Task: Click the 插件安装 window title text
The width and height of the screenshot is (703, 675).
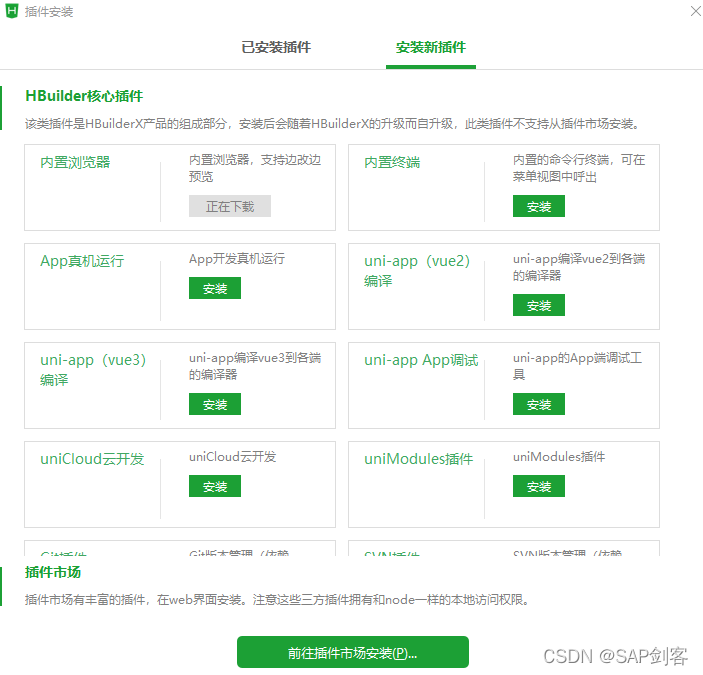Action: pos(49,12)
